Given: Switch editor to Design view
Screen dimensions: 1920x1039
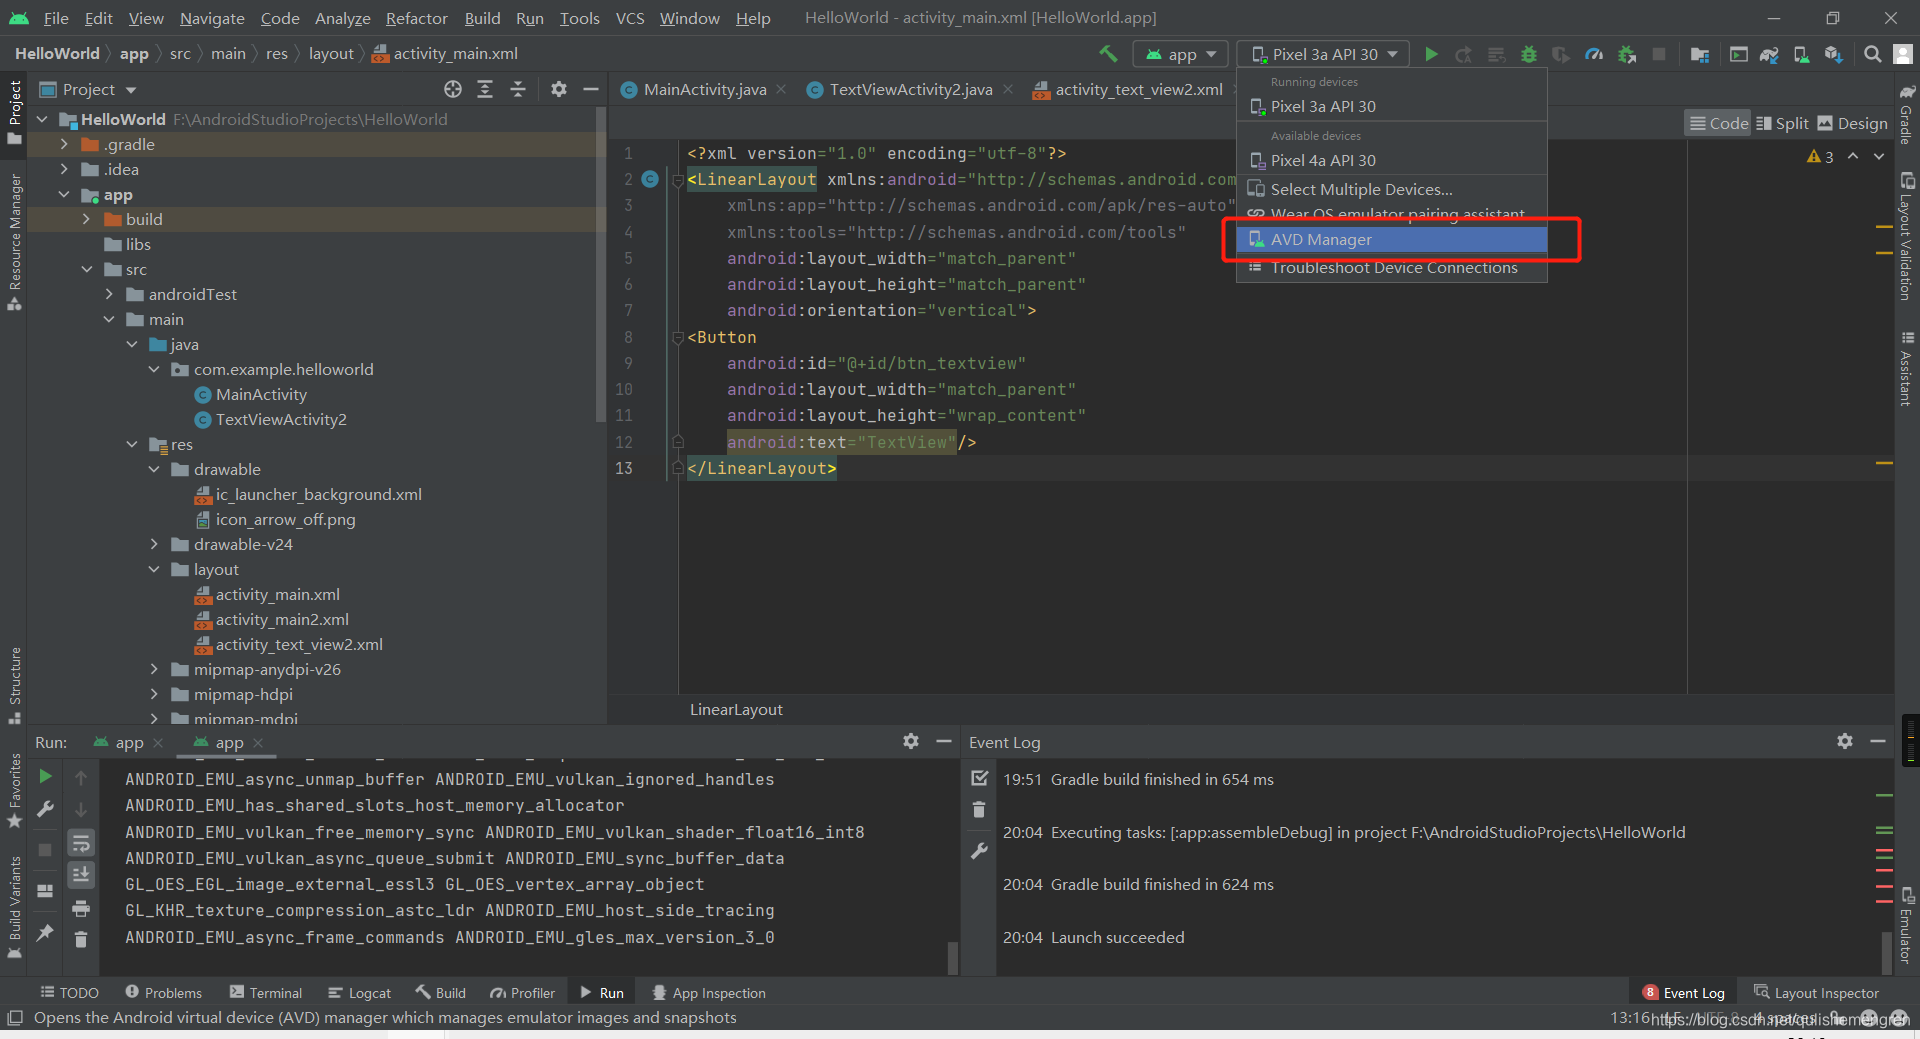Looking at the screenshot, I should click(x=1852, y=123).
